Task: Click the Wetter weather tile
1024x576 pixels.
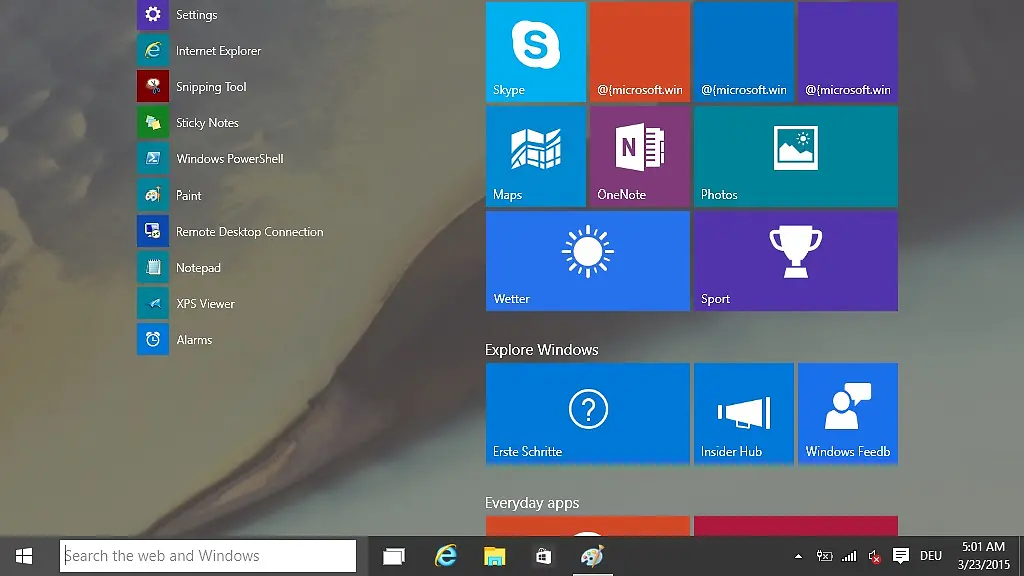Action: (x=587, y=260)
